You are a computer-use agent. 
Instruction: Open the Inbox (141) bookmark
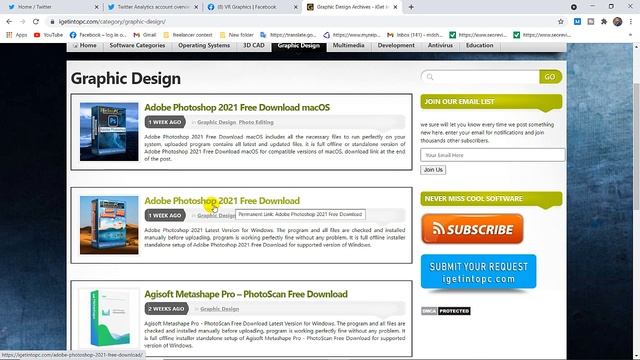tap(415, 35)
